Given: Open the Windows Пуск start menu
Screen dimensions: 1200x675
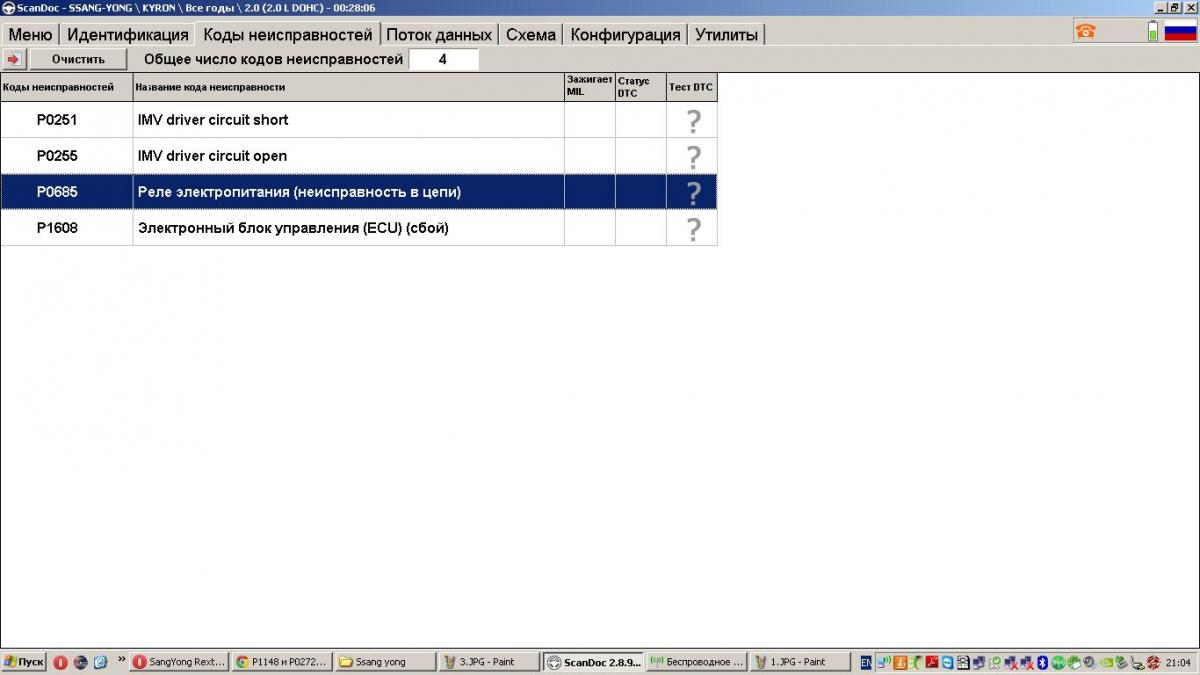Looking at the screenshot, I should click(x=25, y=662).
